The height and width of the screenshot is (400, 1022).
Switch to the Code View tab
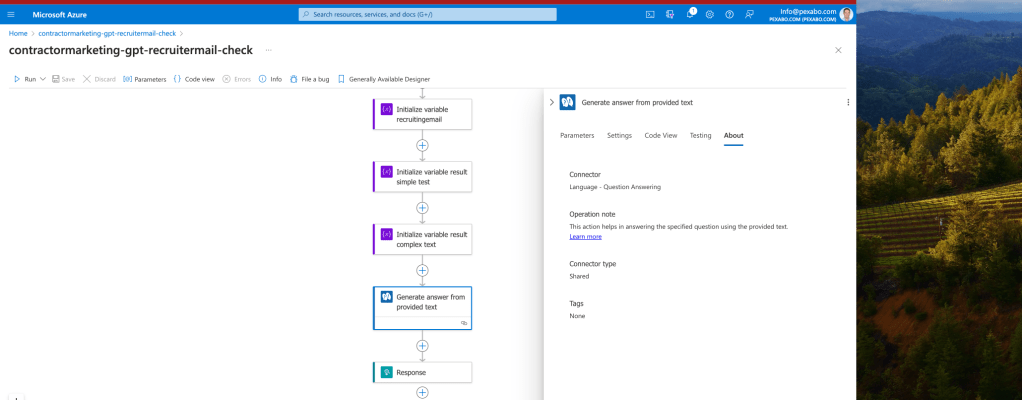pyautogui.click(x=661, y=136)
